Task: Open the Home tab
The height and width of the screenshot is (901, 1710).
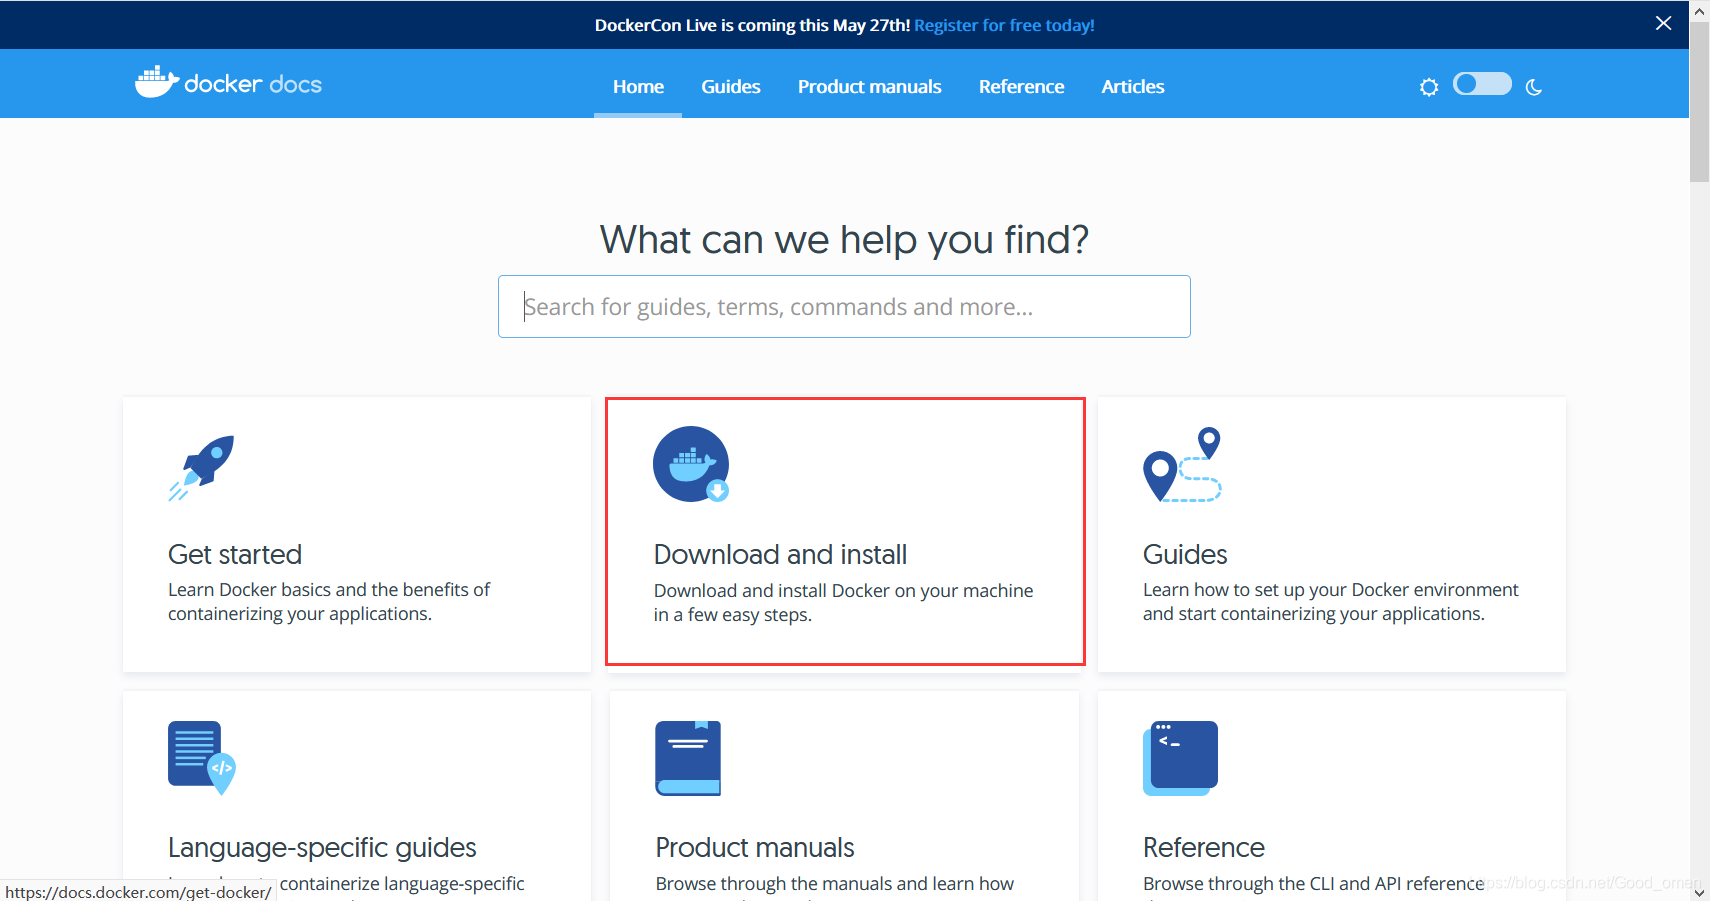Action: tap(638, 87)
